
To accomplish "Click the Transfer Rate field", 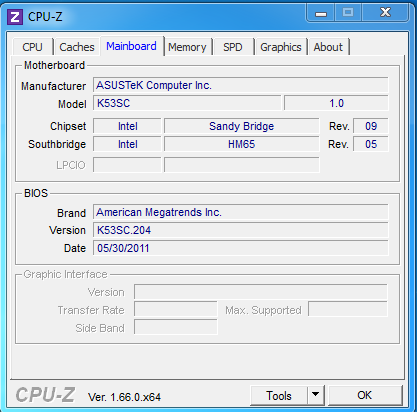I will coord(176,310).
